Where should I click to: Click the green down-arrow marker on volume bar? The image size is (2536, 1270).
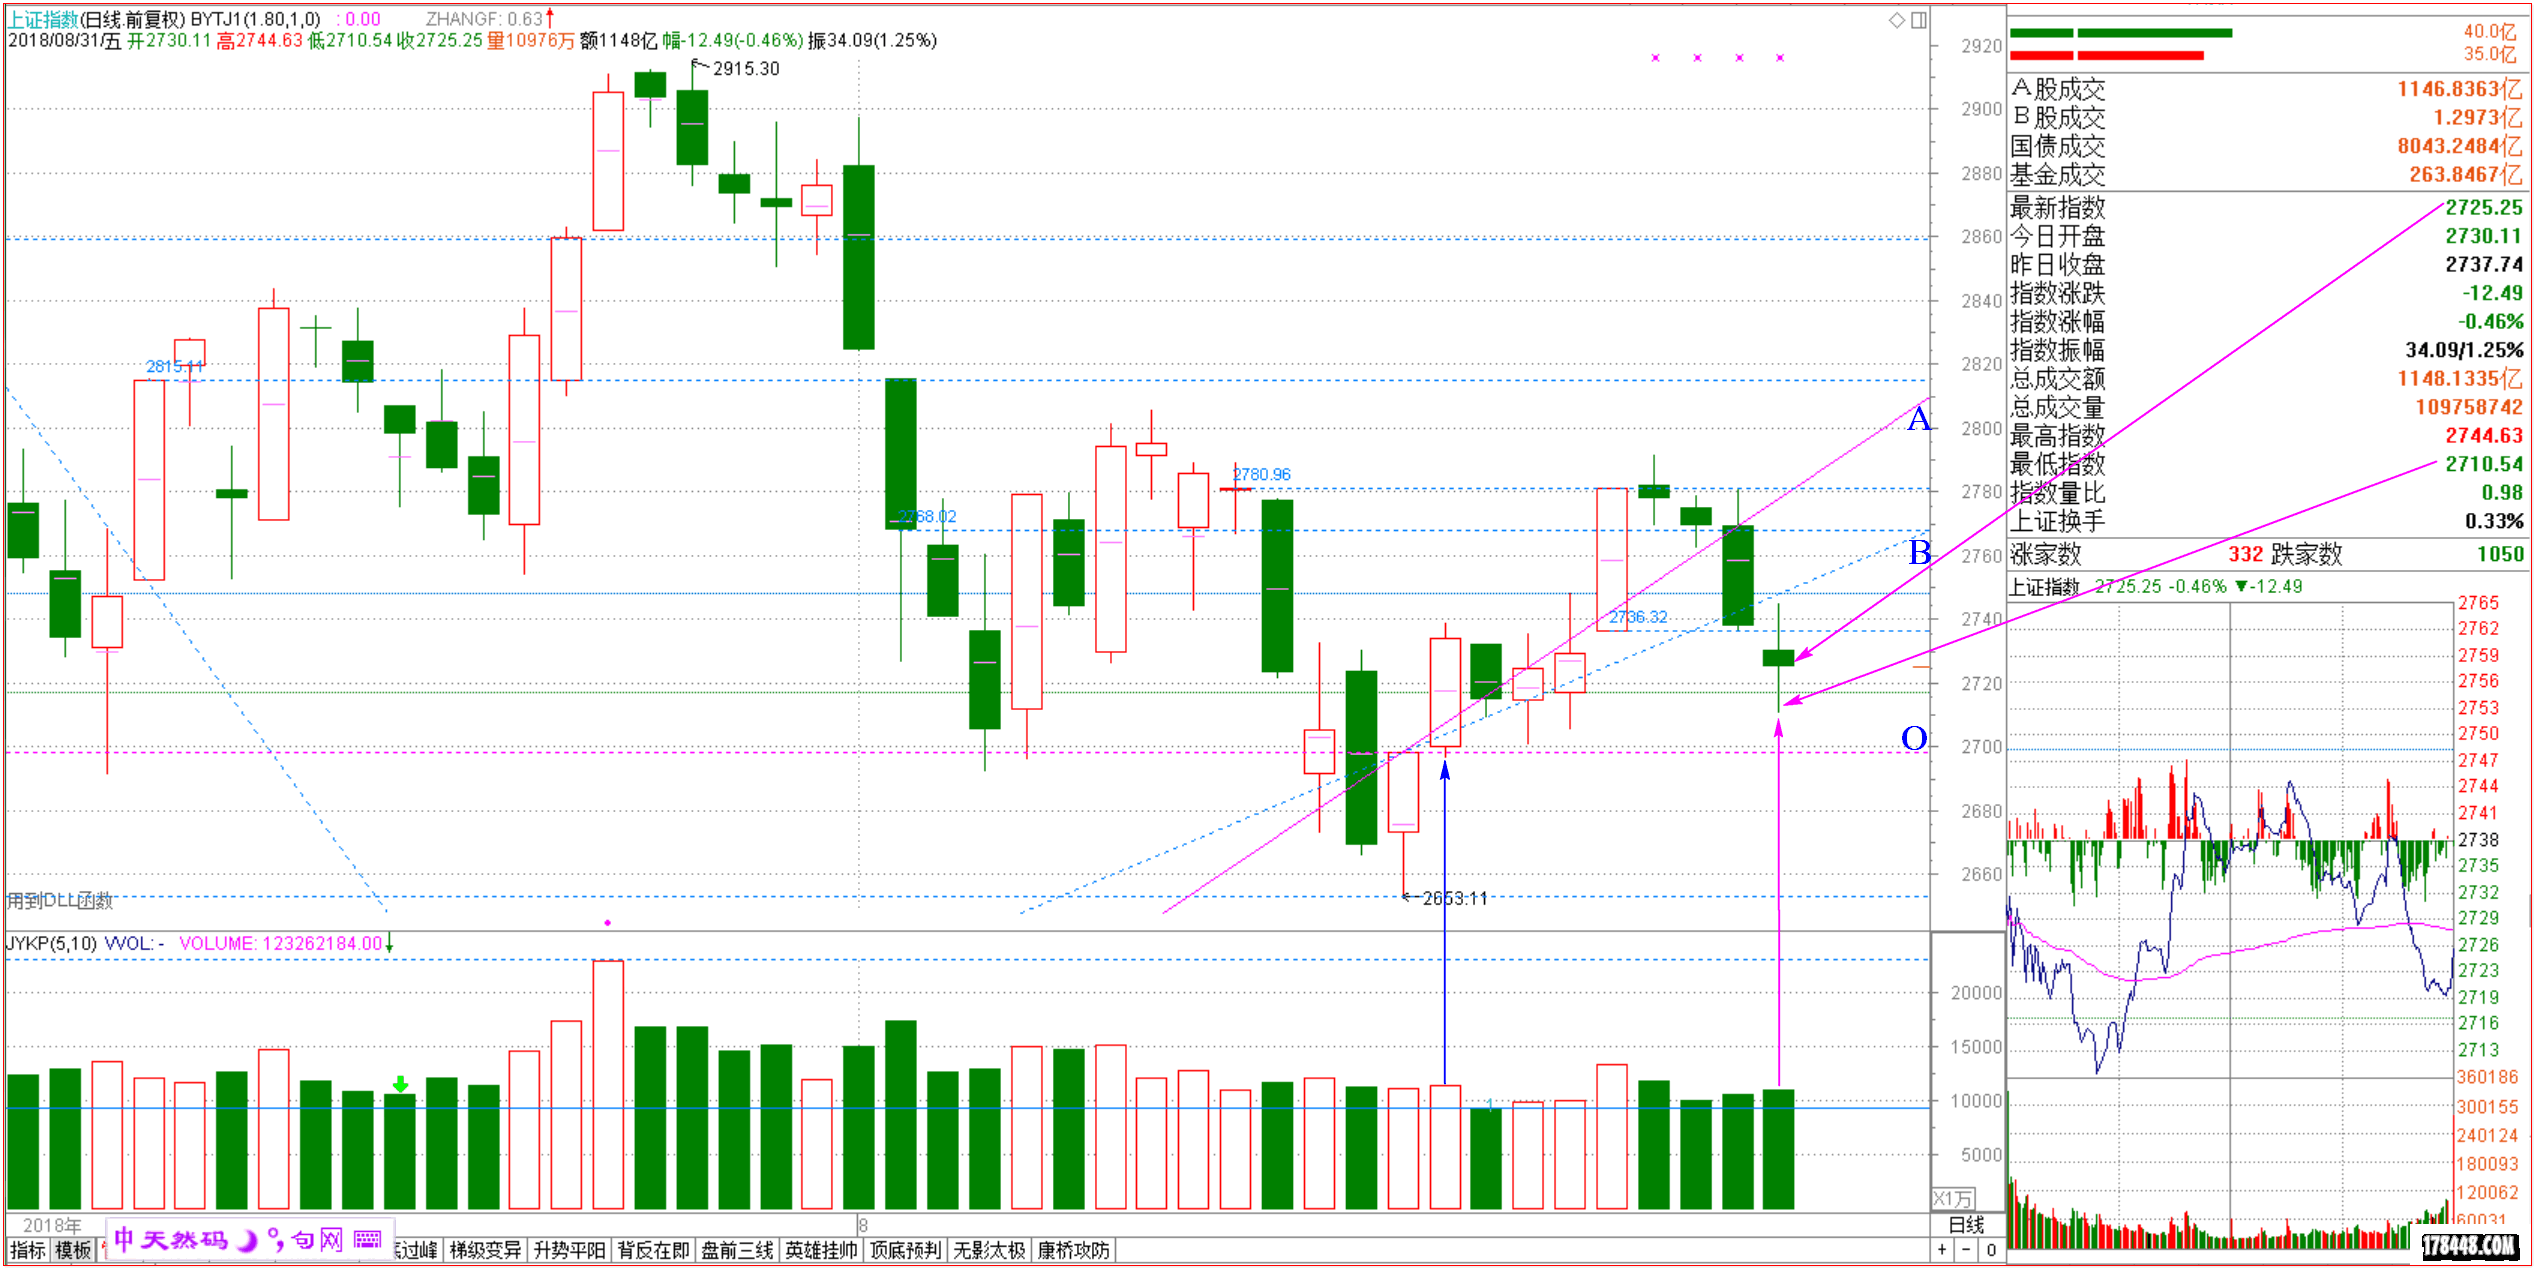click(400, 1085)
